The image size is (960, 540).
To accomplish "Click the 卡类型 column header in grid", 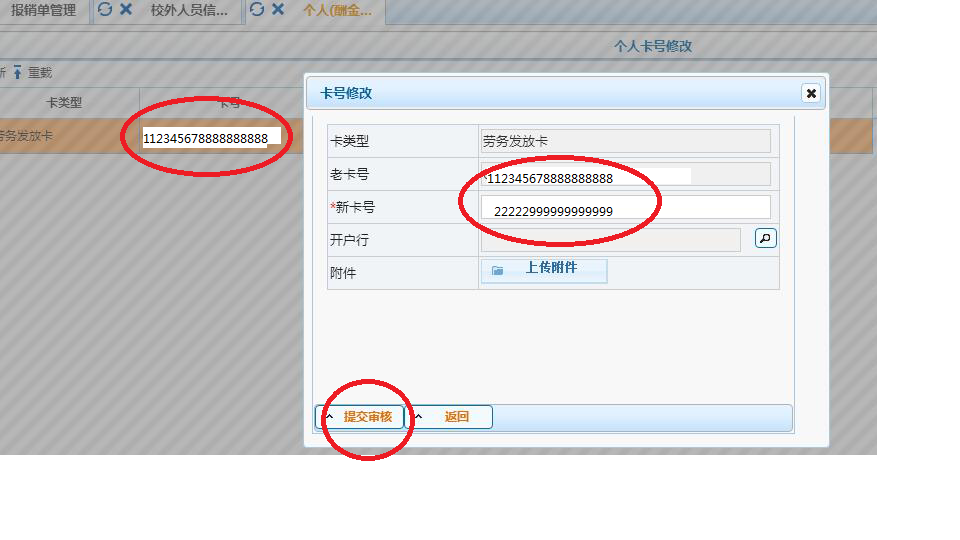I will pyautogui.click(x=64, y=103).
